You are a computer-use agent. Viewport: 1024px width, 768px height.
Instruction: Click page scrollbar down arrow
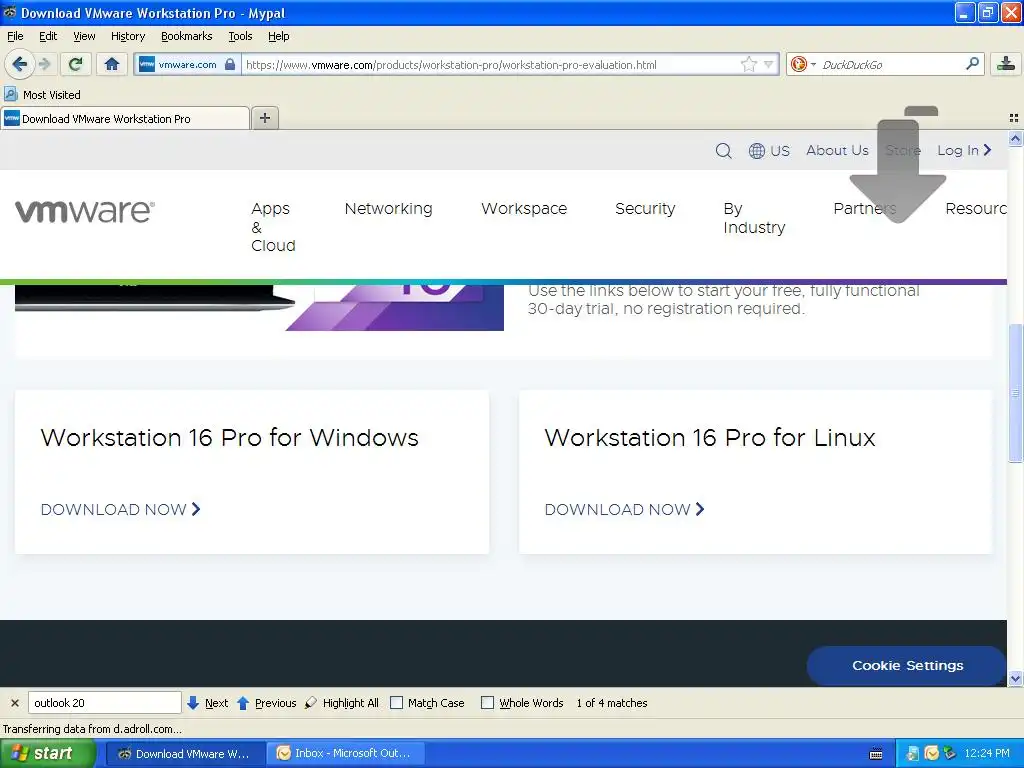(1015, 679)
